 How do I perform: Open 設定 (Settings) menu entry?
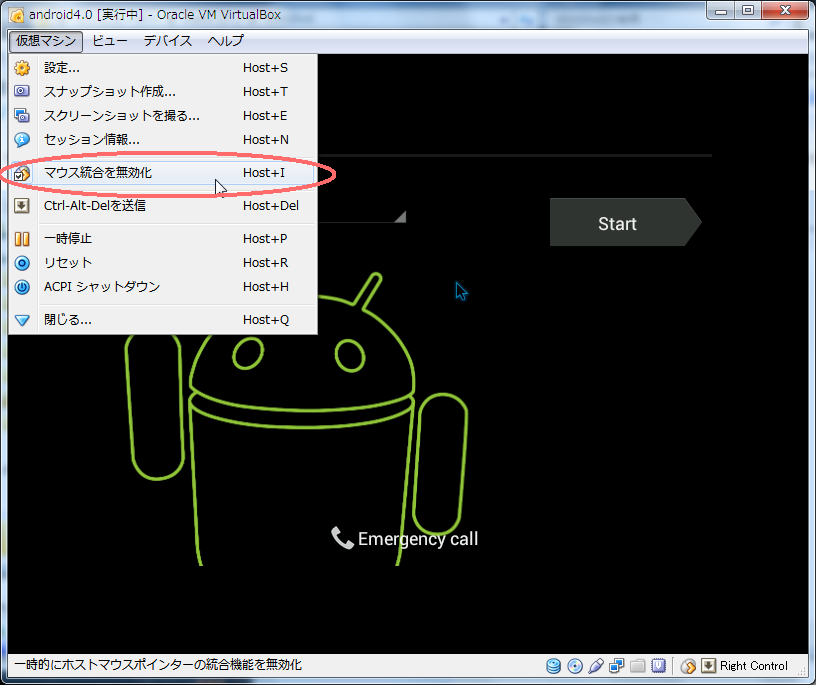162,68
